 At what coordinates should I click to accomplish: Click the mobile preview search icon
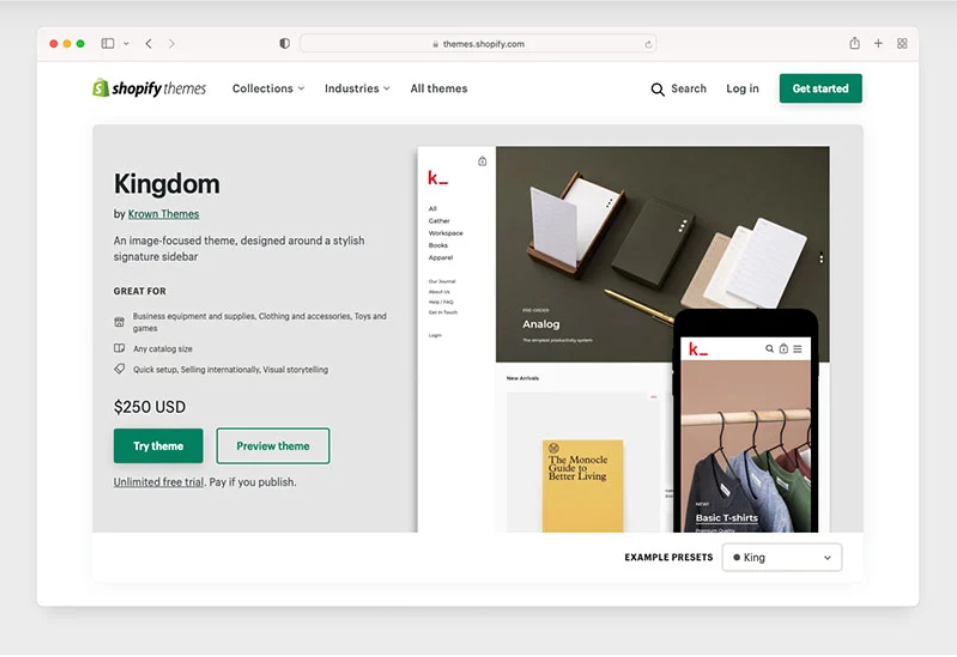point(770,349)
